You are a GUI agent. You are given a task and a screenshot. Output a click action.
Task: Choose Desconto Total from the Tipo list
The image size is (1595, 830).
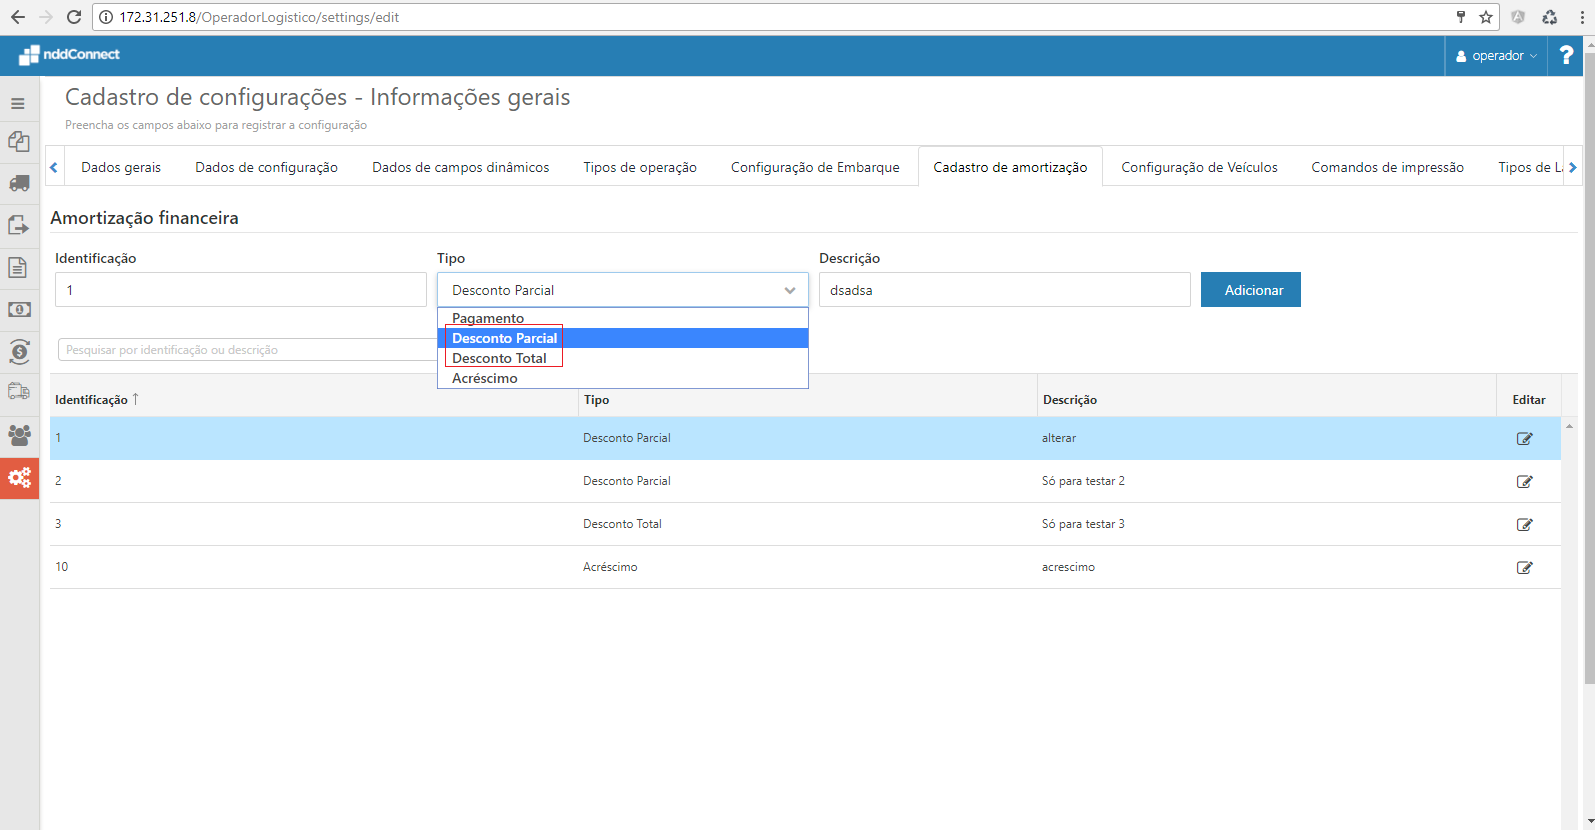click(500, 358)
